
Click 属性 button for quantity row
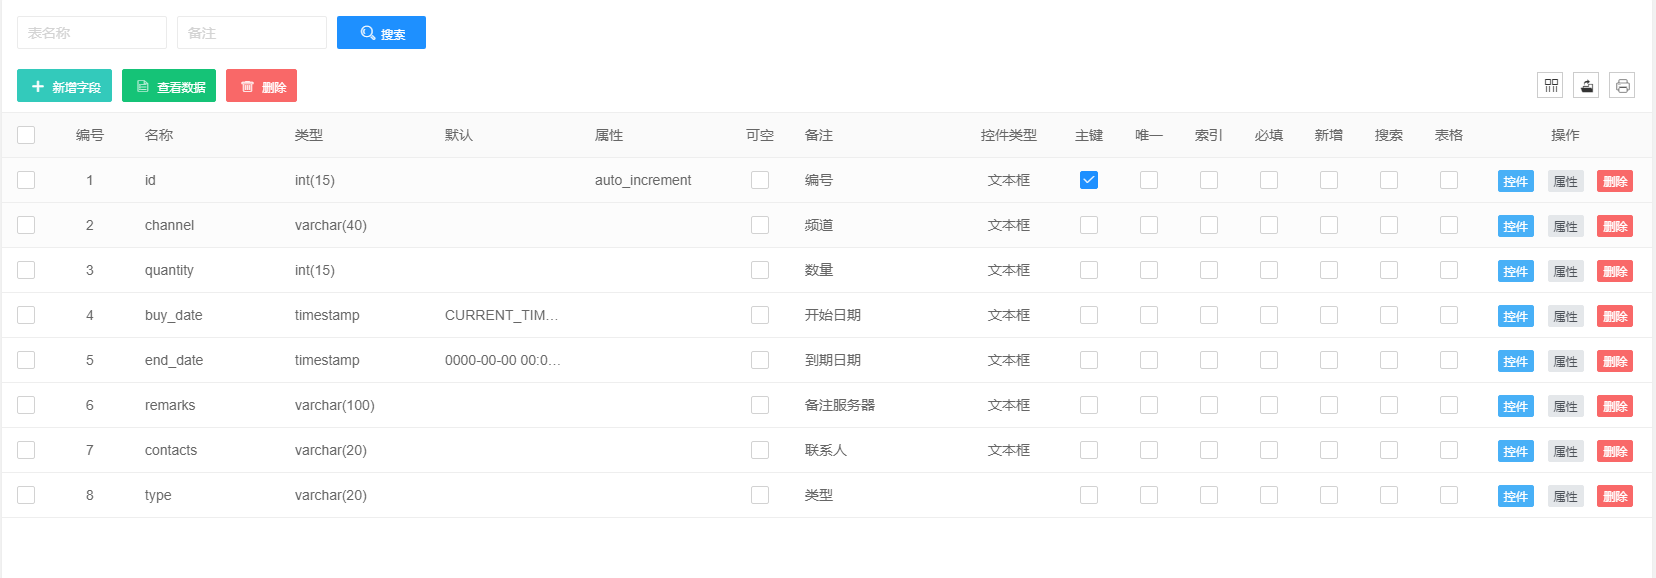(1565, 271)
